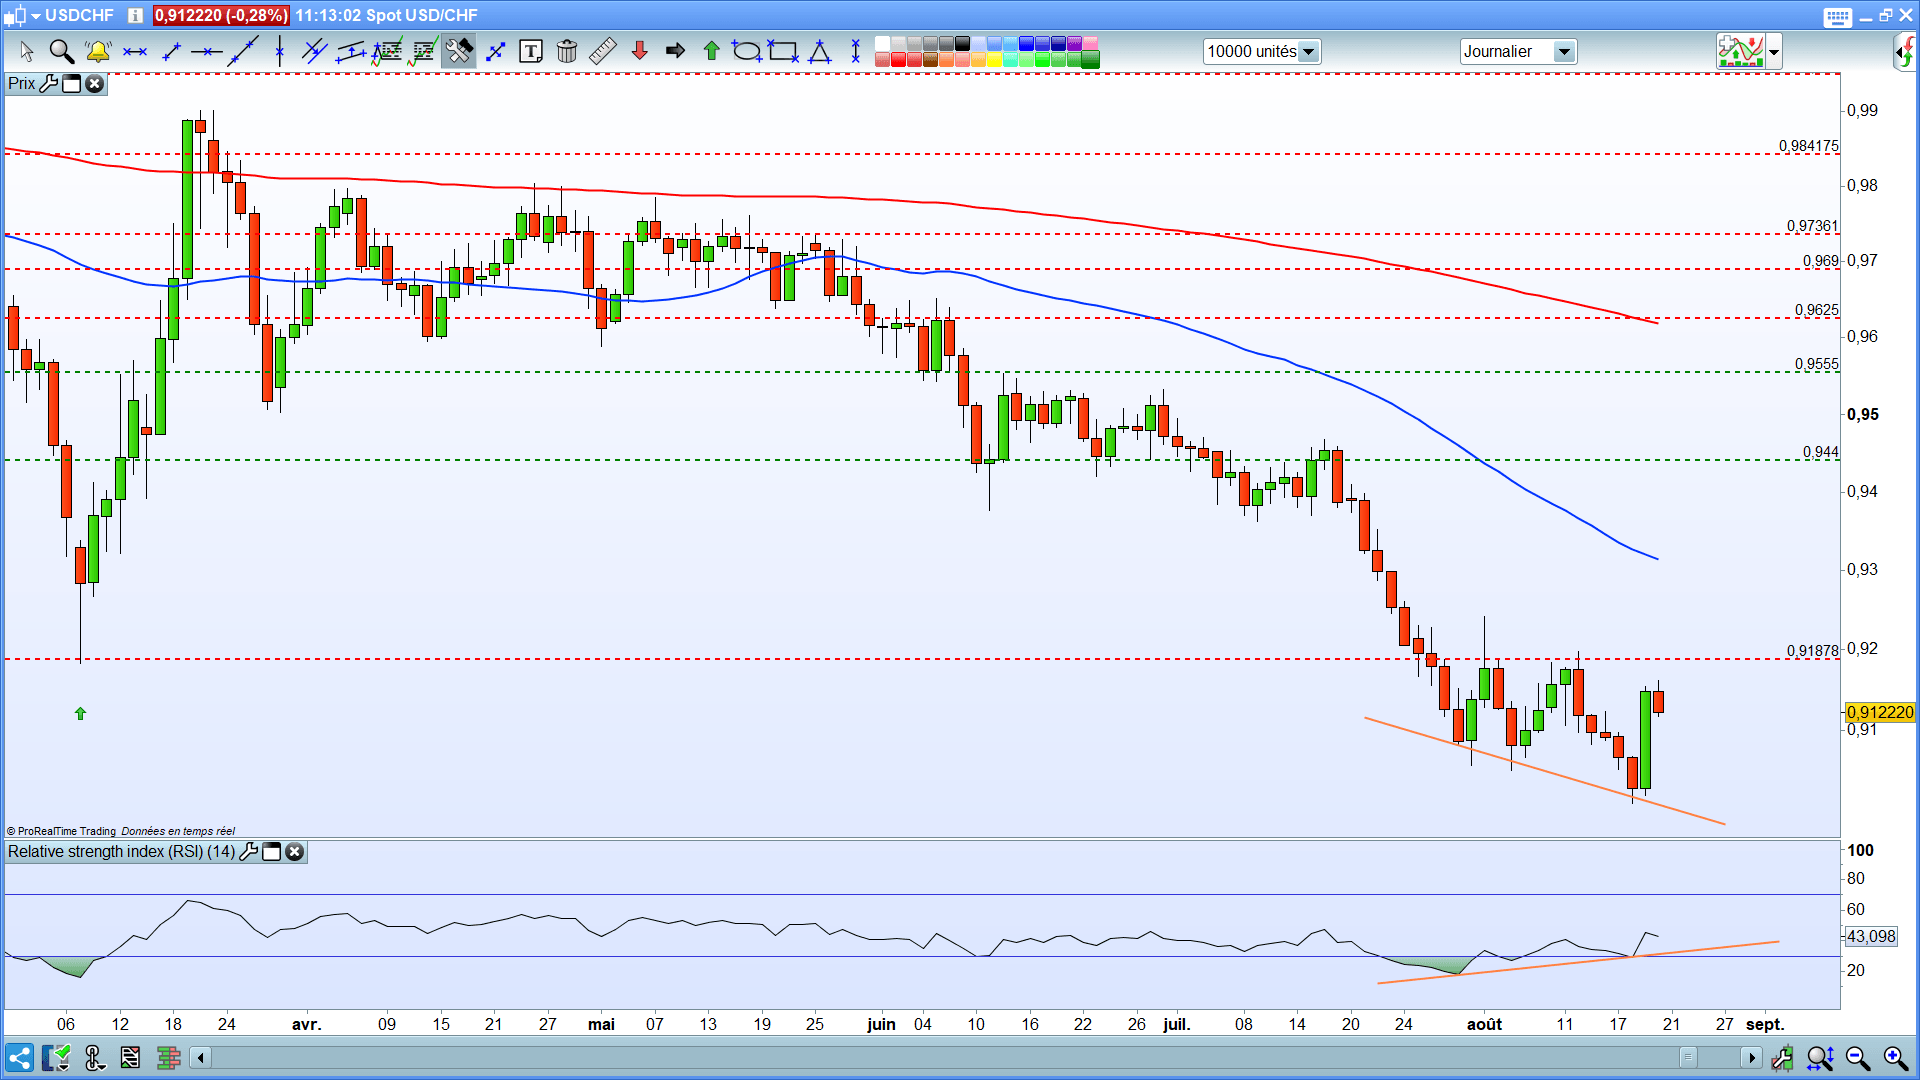Click the 0,91878 level label
The image size is (1920, 1080).
click(1812, 651)
